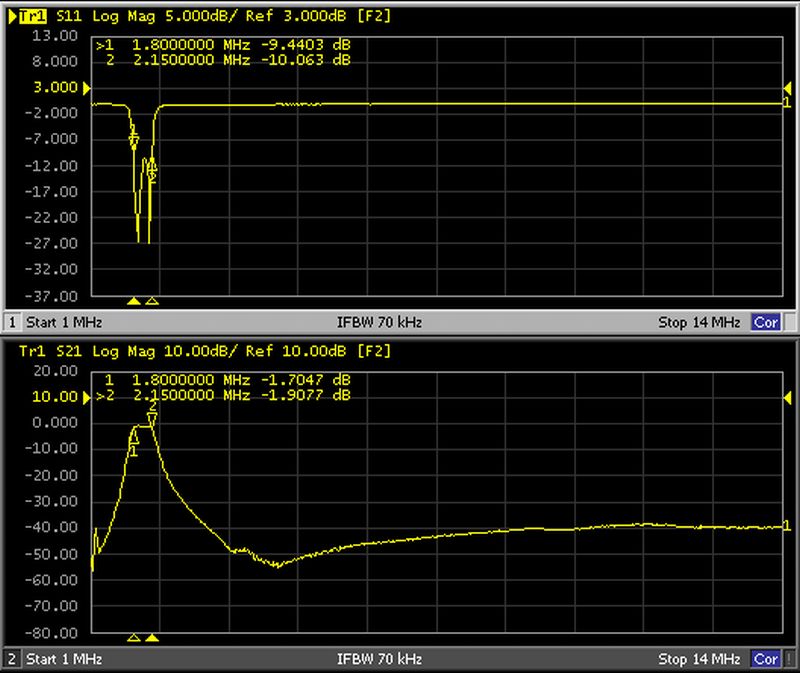Select S21 marker 2 readout at 2.15 MHz

point(228,395)
